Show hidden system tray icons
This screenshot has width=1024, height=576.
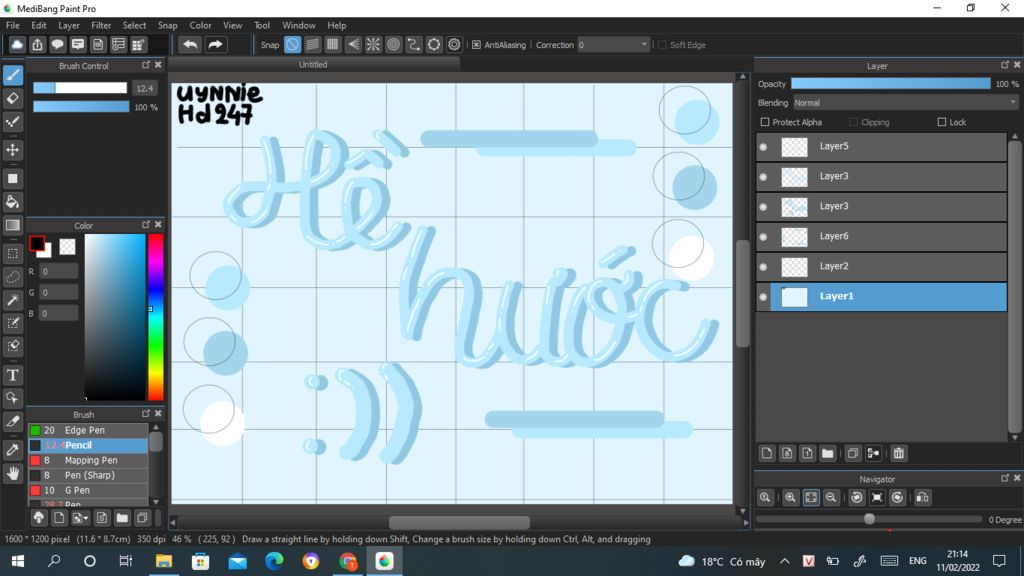pos(785,561)
